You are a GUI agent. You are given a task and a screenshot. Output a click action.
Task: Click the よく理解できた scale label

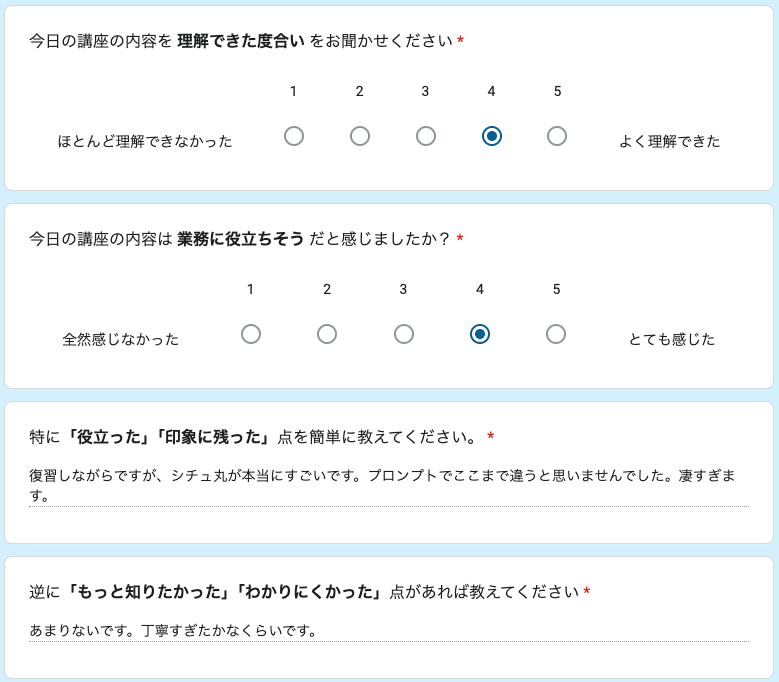670,141
